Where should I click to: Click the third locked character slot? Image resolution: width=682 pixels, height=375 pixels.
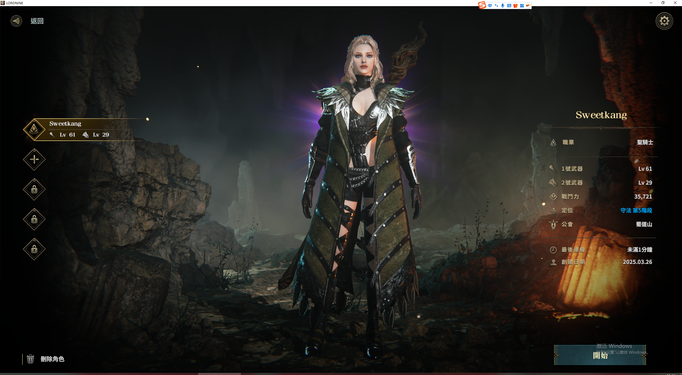34,249
